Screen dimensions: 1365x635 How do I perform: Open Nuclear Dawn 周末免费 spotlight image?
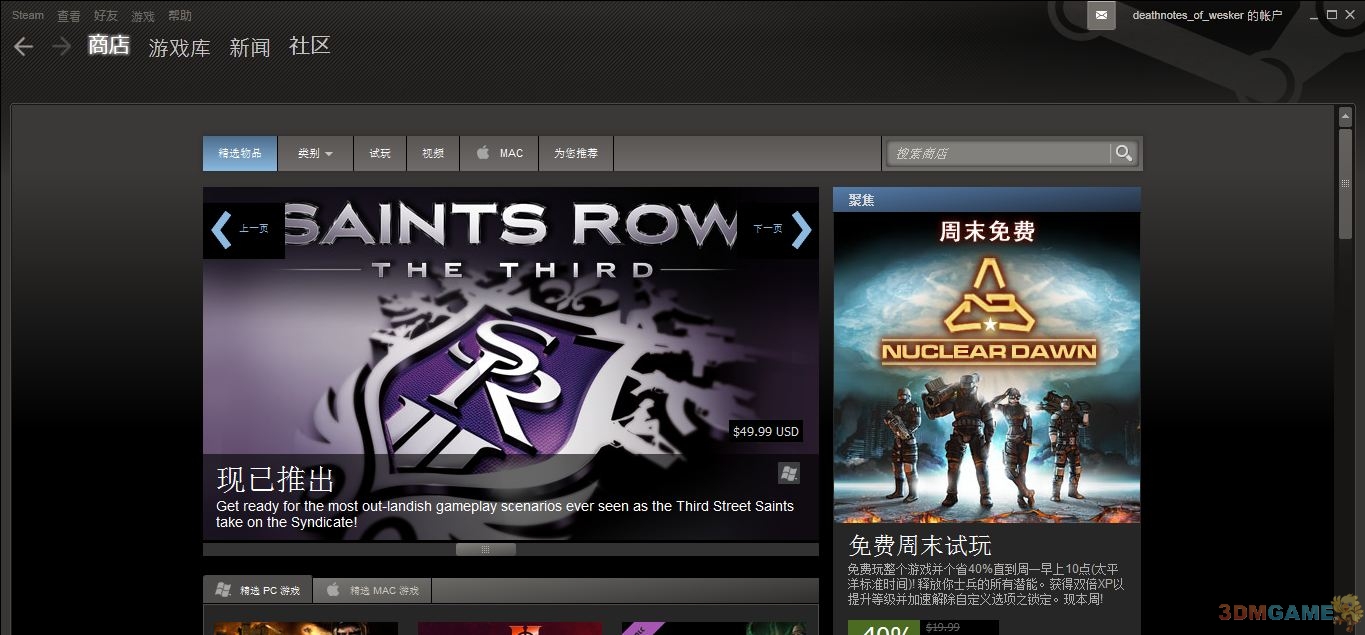[987, 367]
